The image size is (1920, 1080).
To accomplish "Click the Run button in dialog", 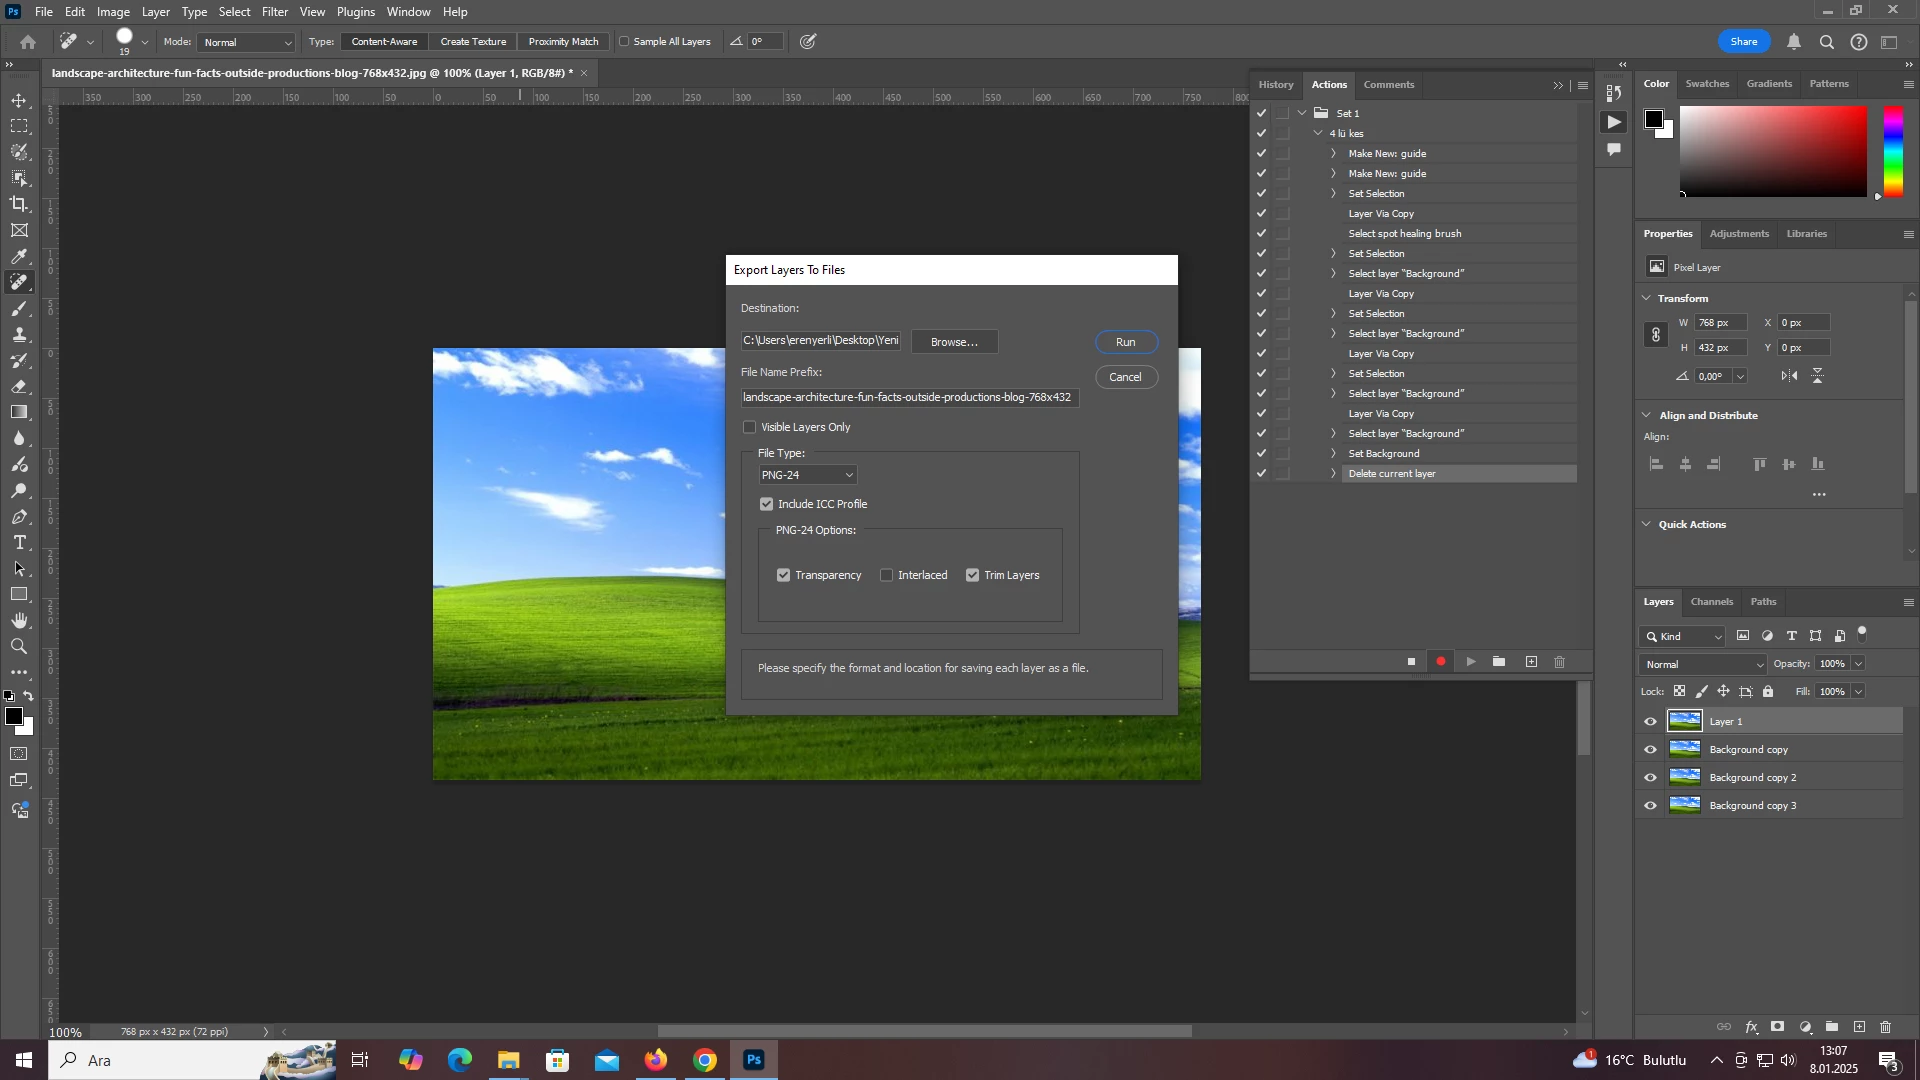I will click(1126, 342).
